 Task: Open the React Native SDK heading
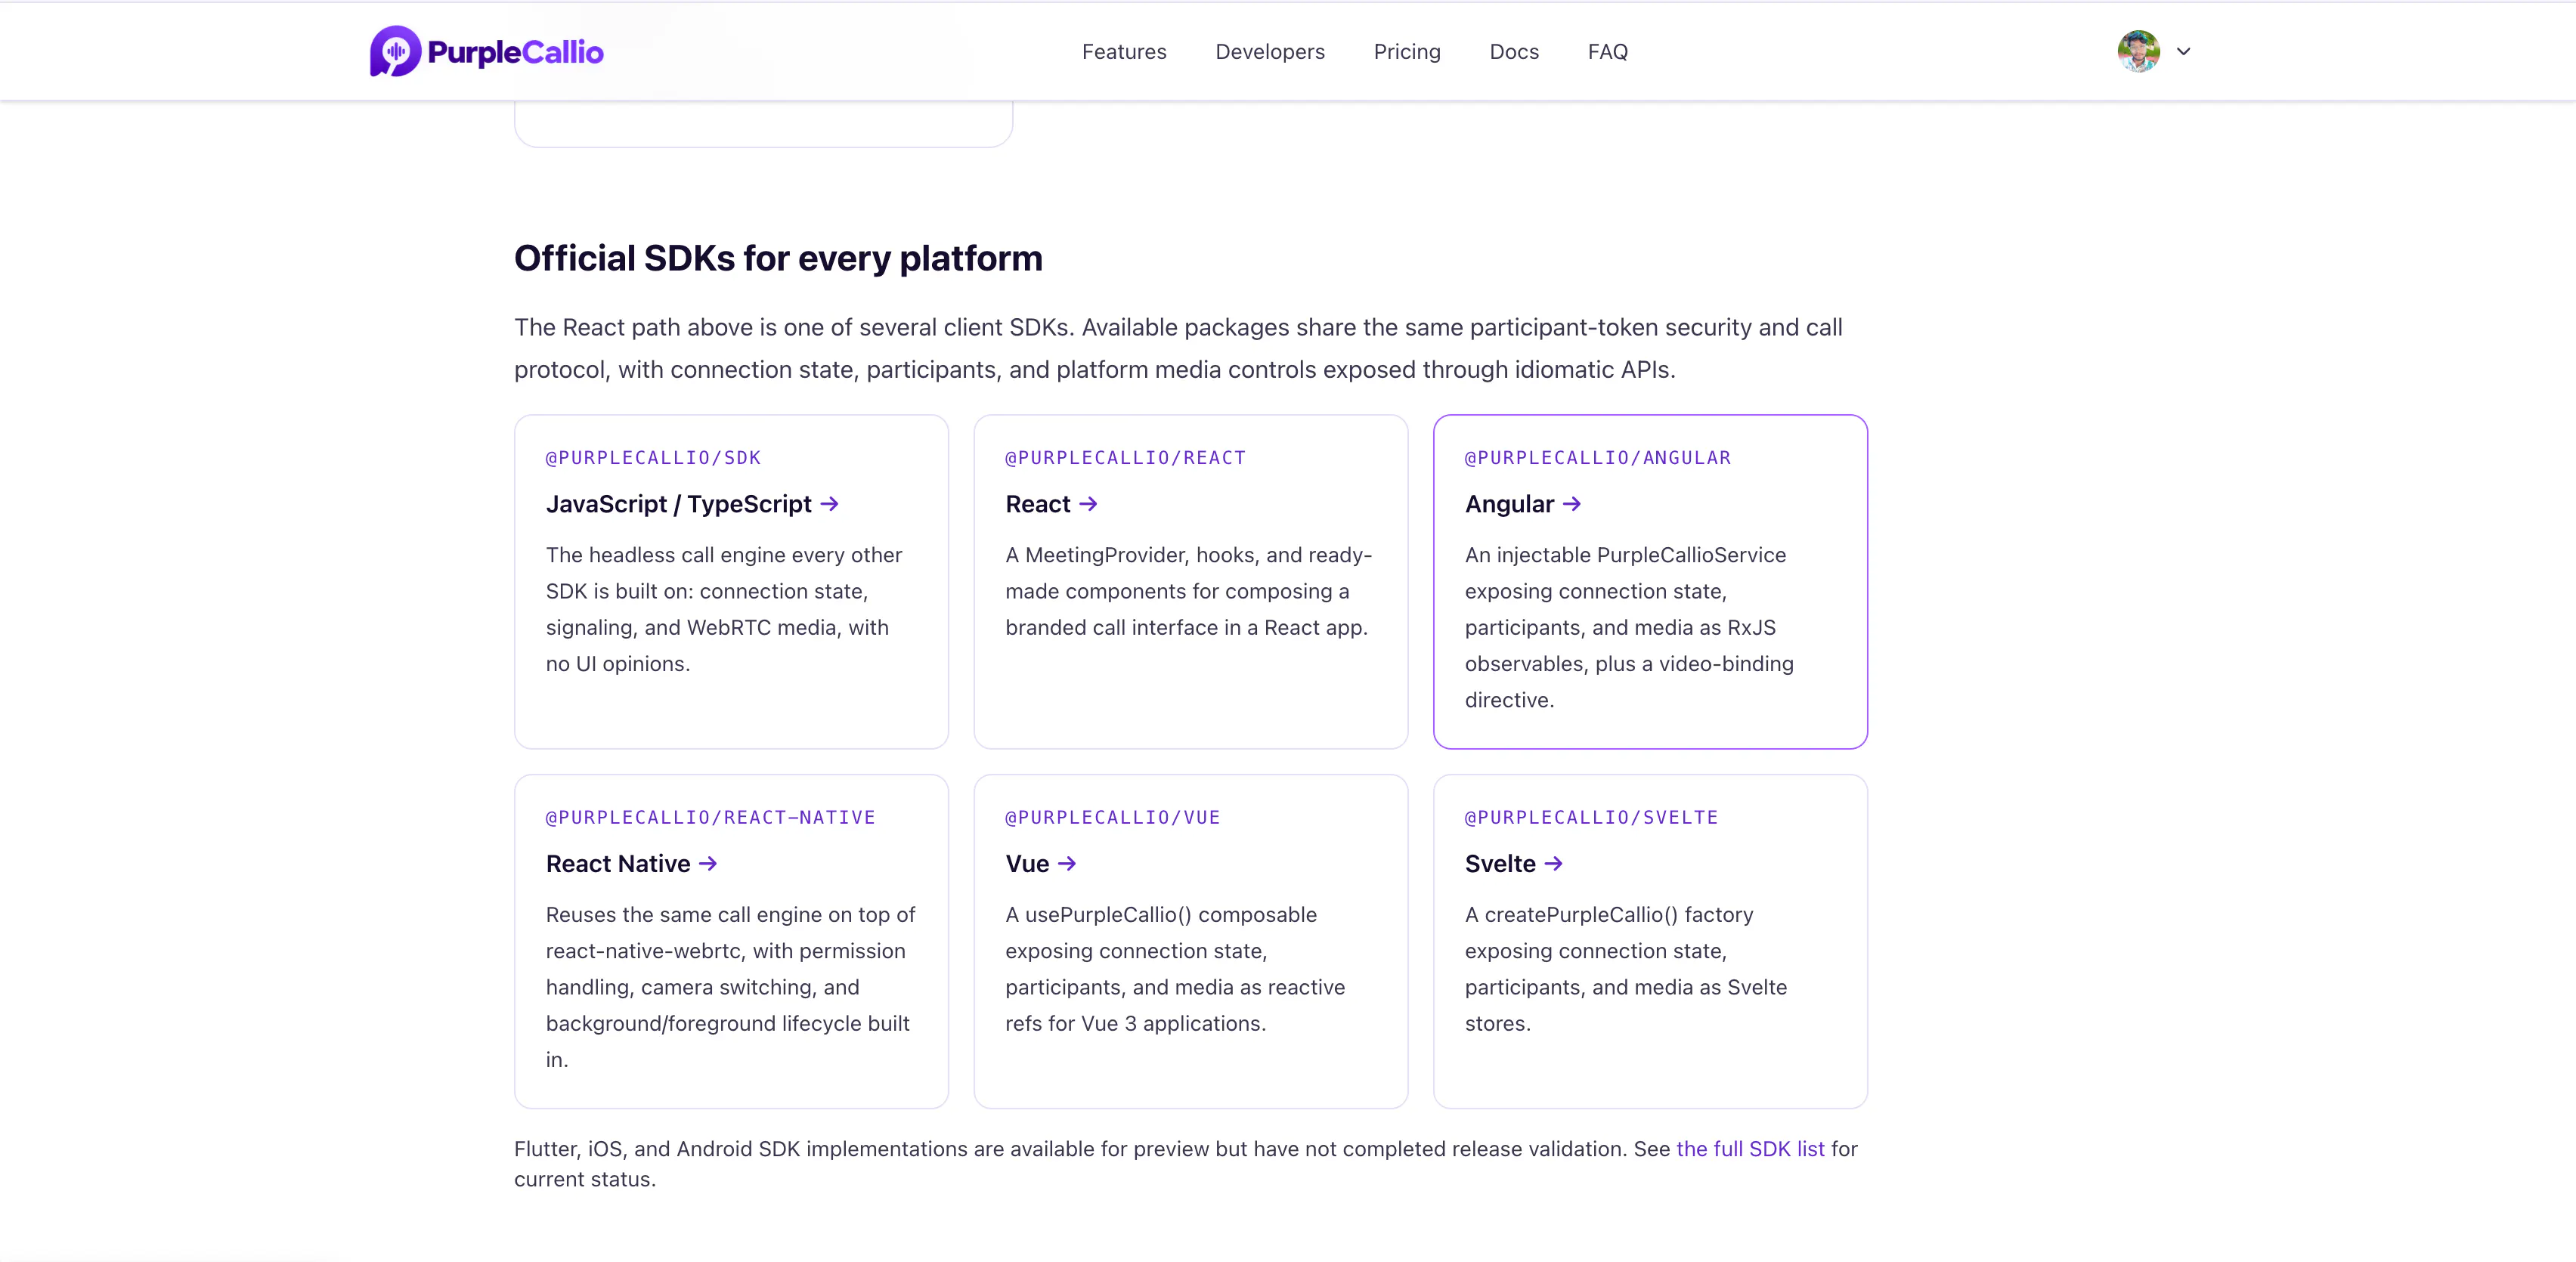point(618,864)
